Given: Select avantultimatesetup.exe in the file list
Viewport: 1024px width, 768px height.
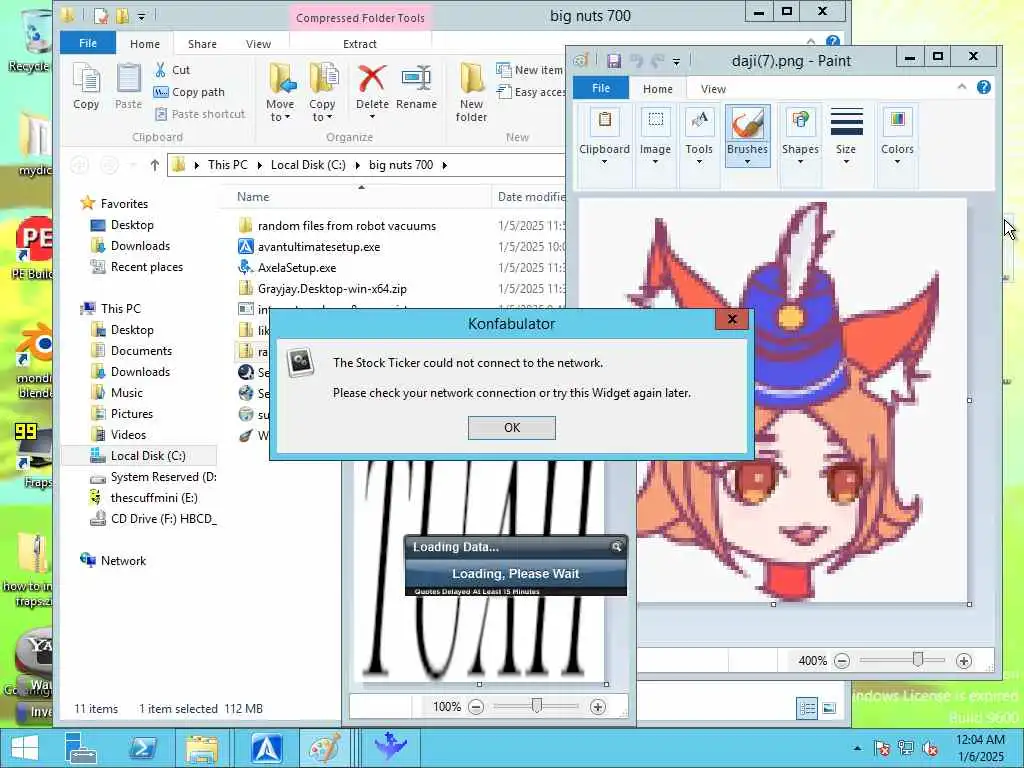Looking at the screenshot, I should 319,247.
